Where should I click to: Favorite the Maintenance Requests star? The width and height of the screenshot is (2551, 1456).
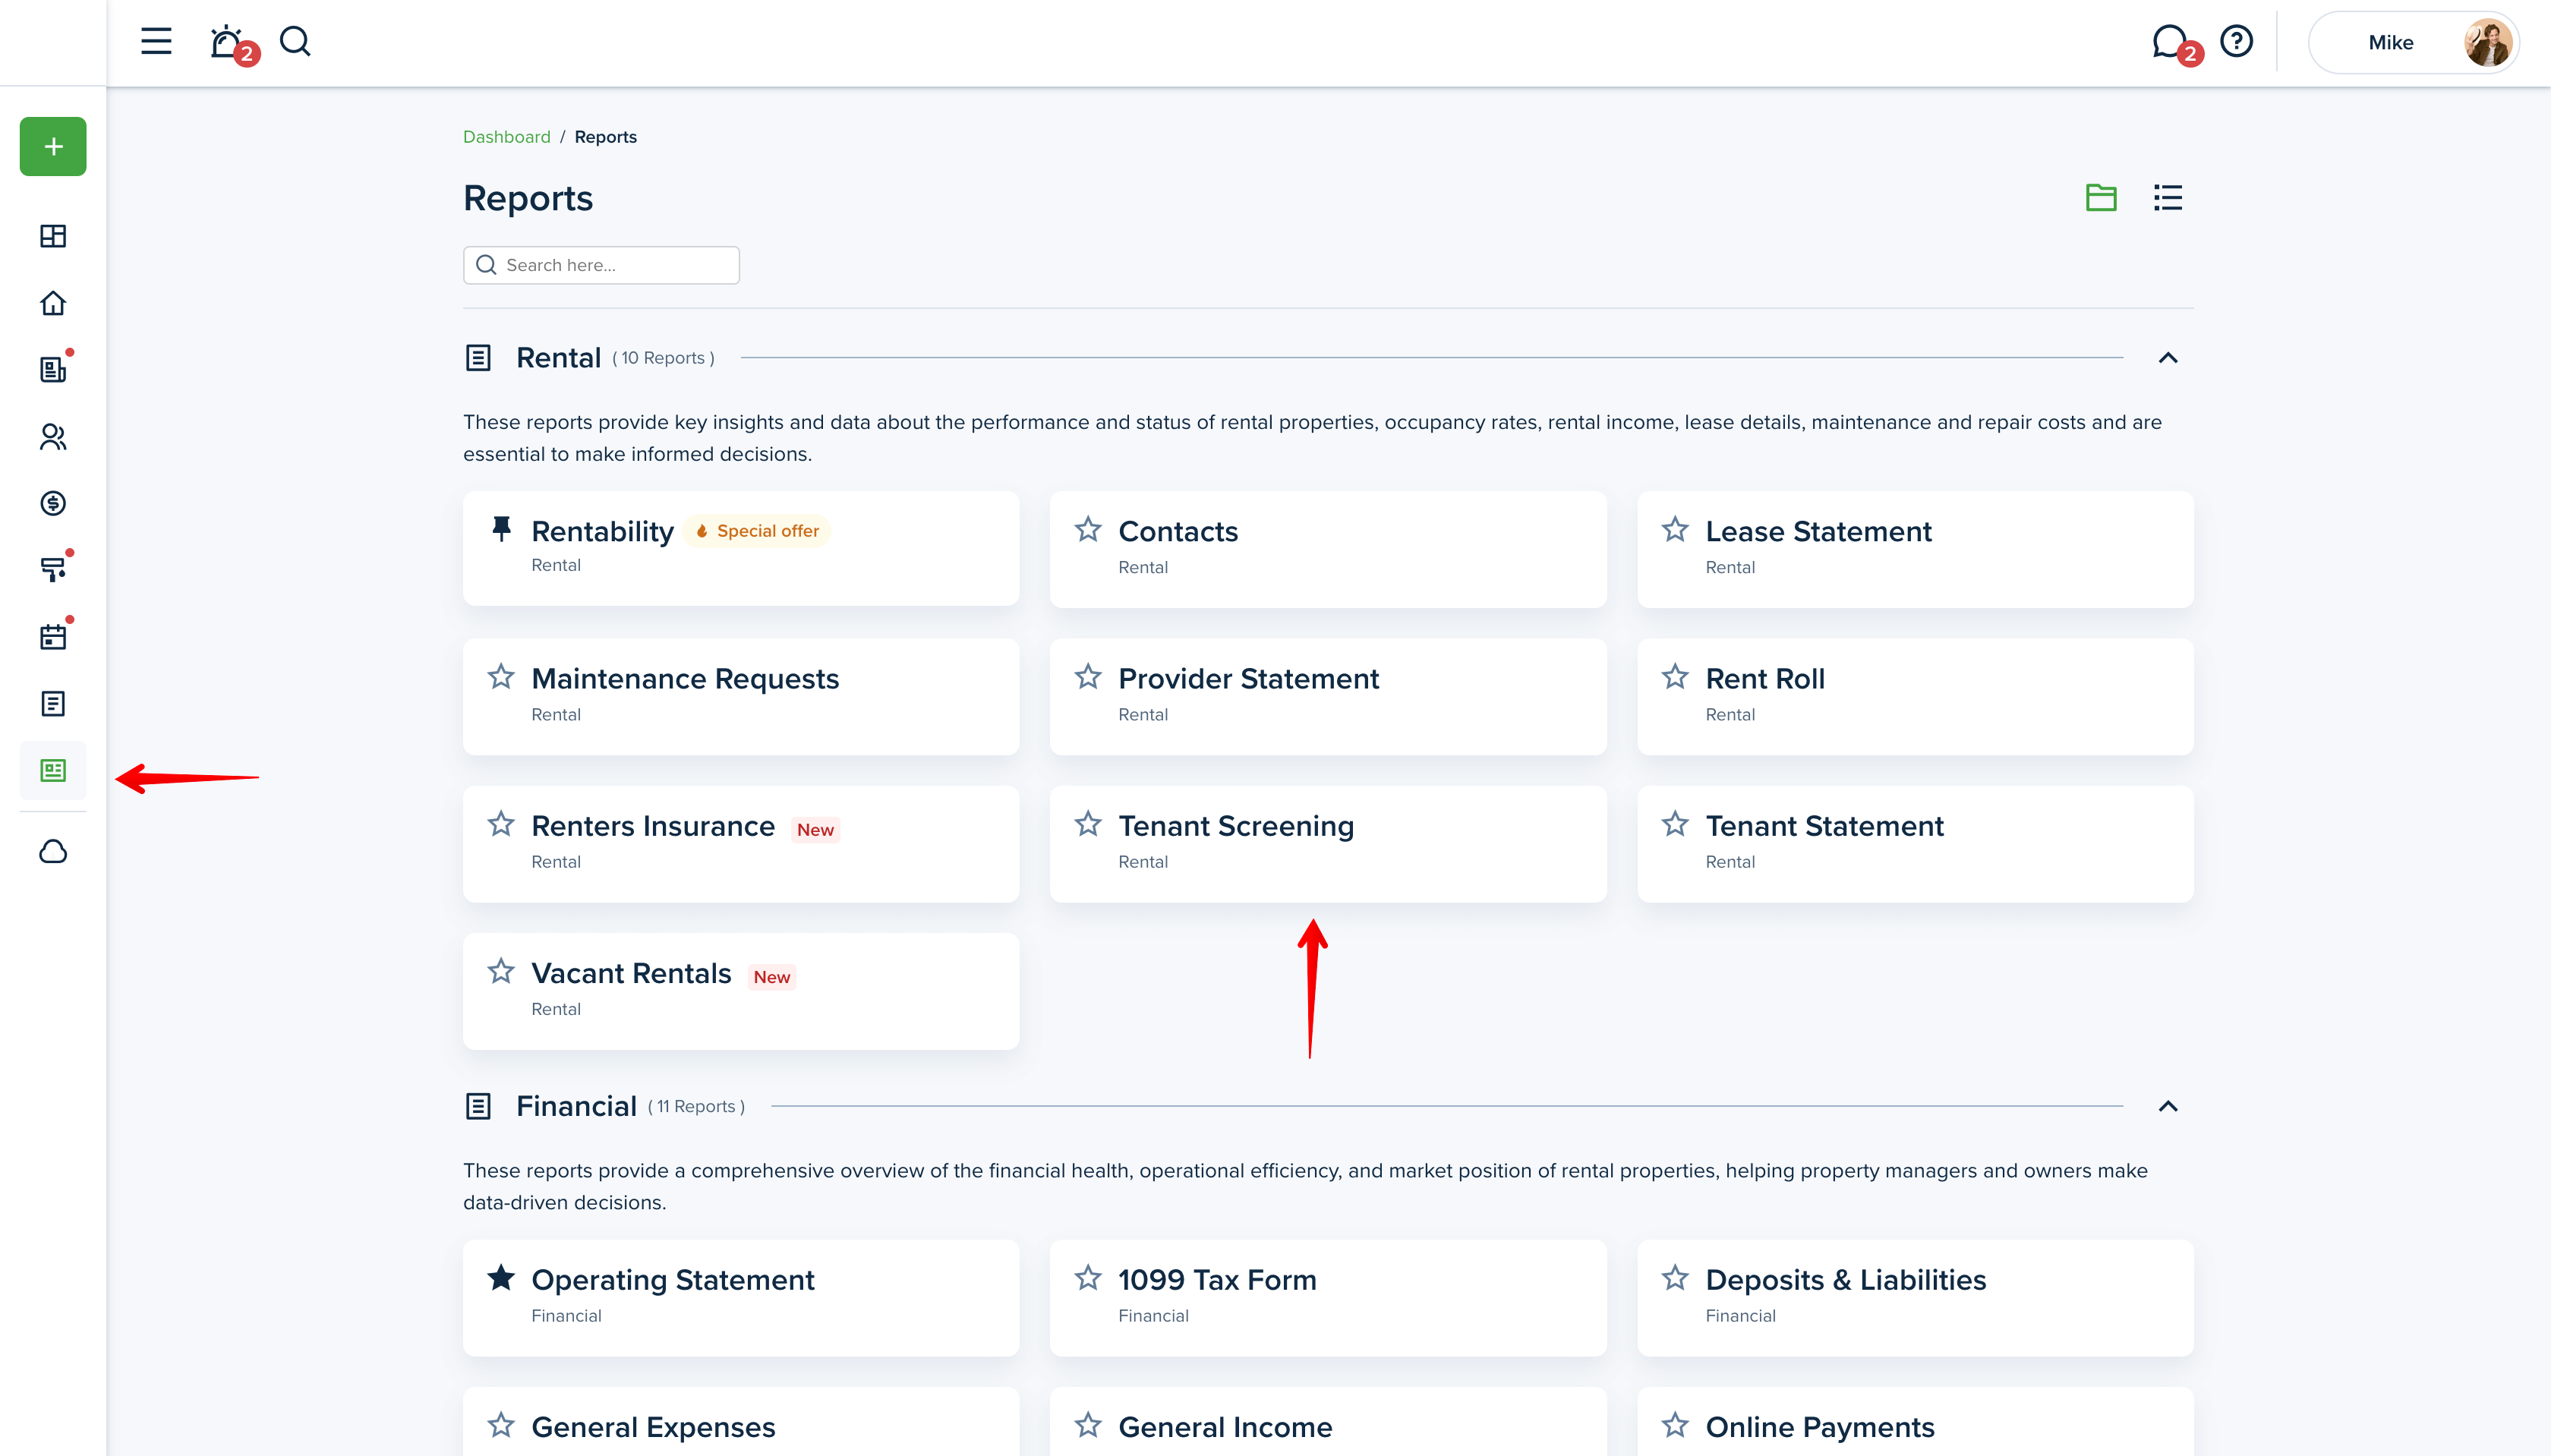tap(501, 677)
